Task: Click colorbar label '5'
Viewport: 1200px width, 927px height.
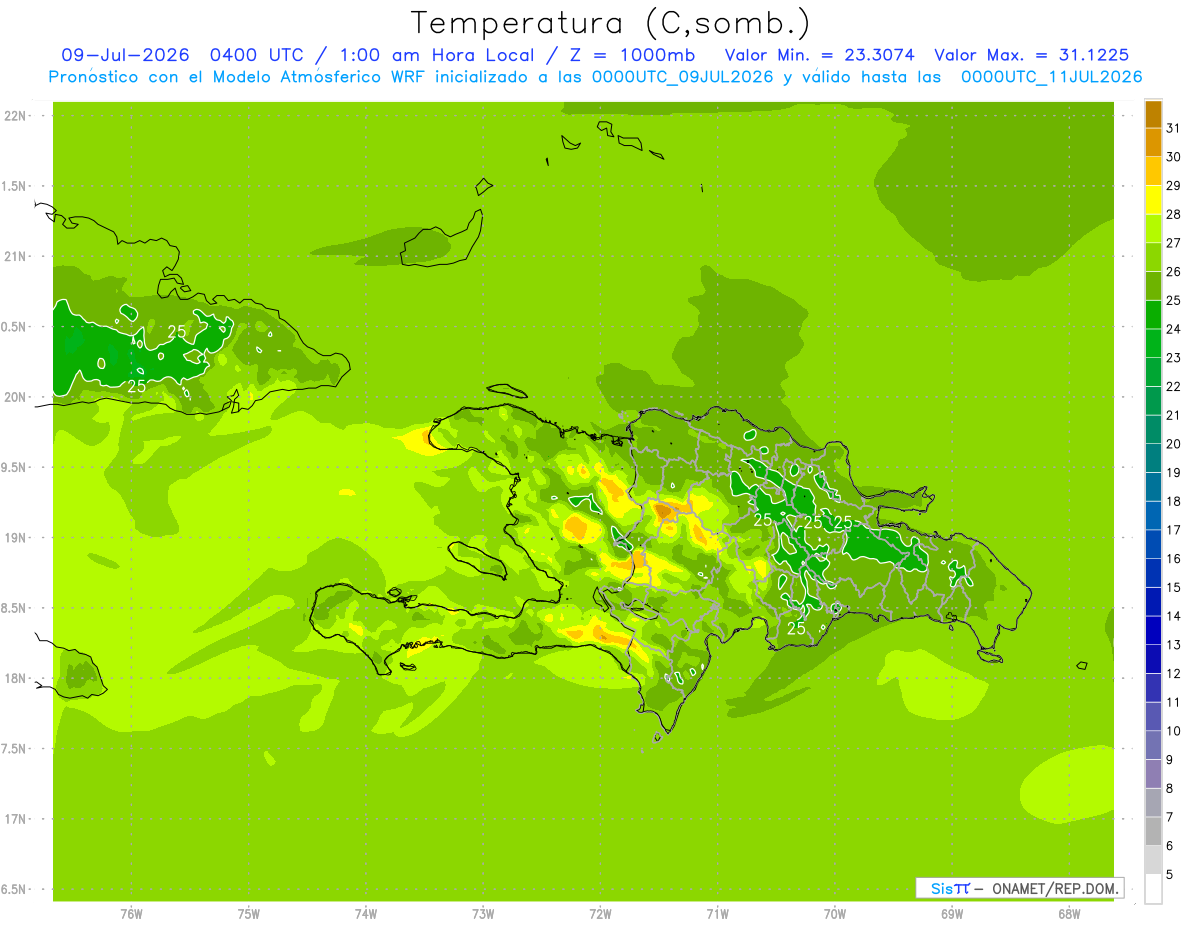Action: click(x=1169, y=873)
